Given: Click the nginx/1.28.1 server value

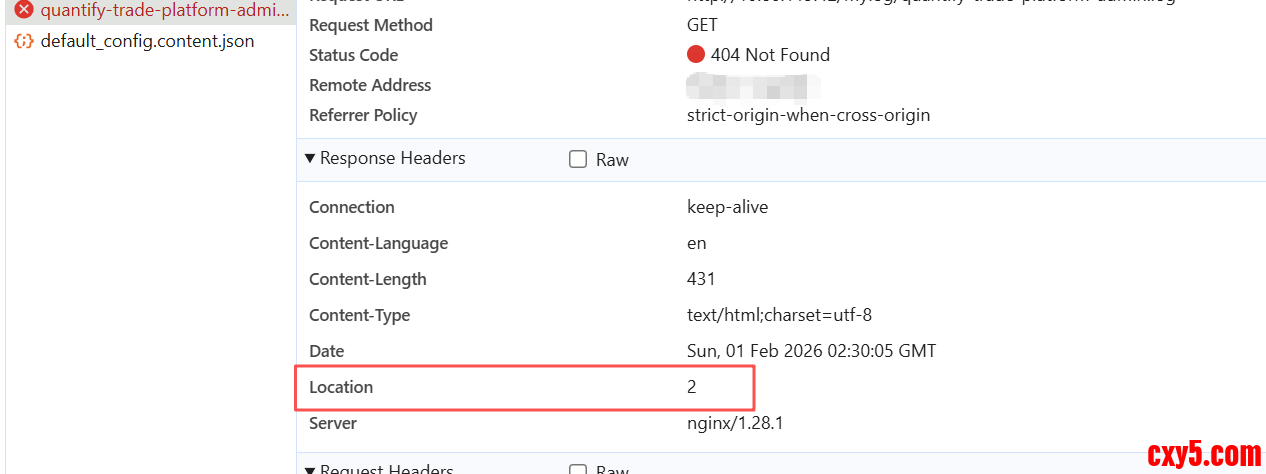Looking at the screenshot, I should (x=735, y=423).
